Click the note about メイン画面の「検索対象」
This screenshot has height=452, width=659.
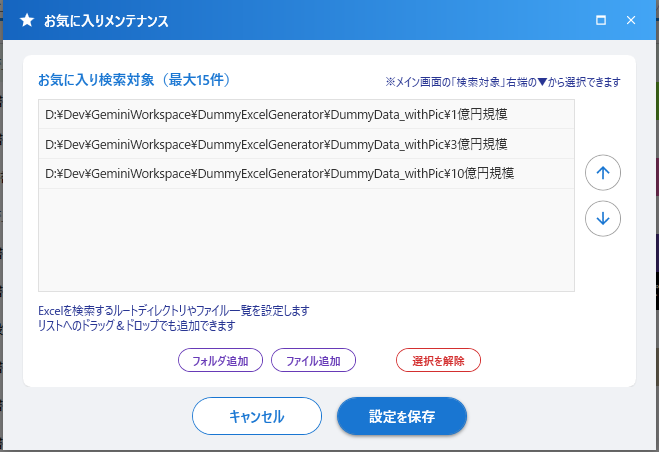pyautogui.click(x=503, y=82)
